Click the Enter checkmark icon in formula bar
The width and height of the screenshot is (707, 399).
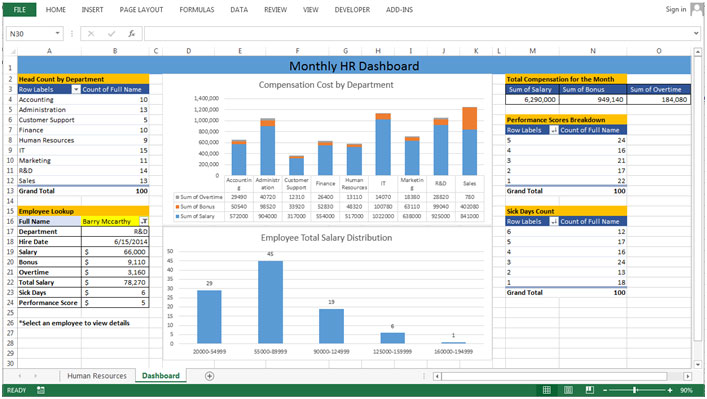click(111, 33)
